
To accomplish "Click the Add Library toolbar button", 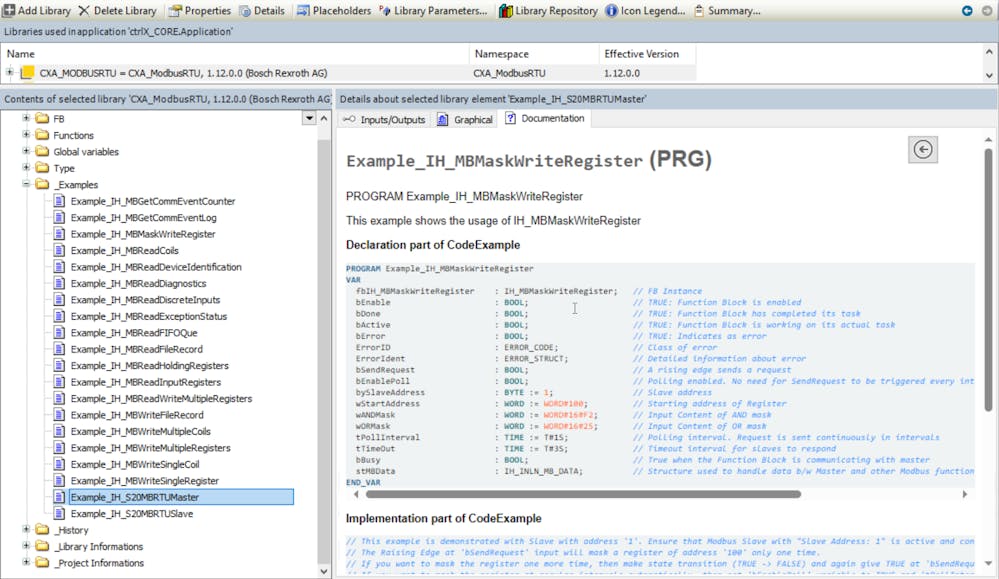I will (x=37, y=10).
